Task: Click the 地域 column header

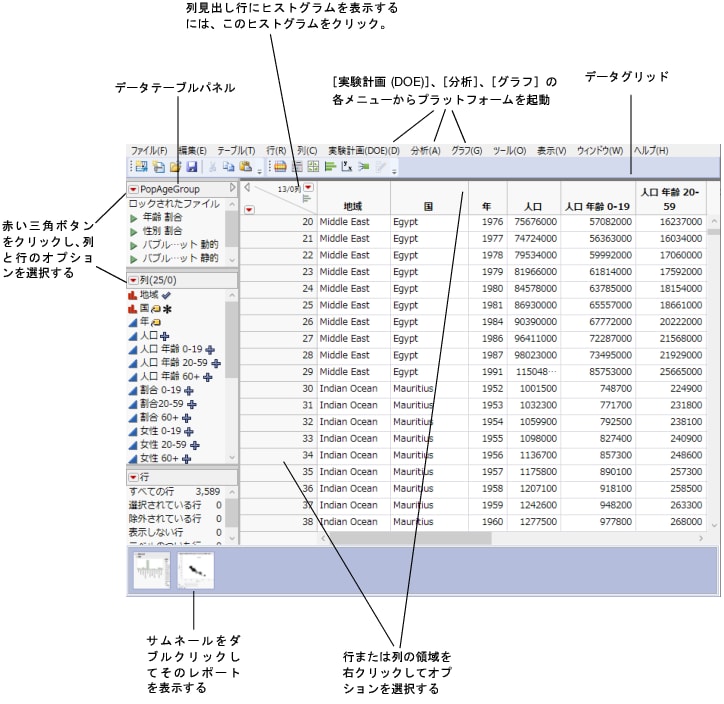Action: pos(353,207)
